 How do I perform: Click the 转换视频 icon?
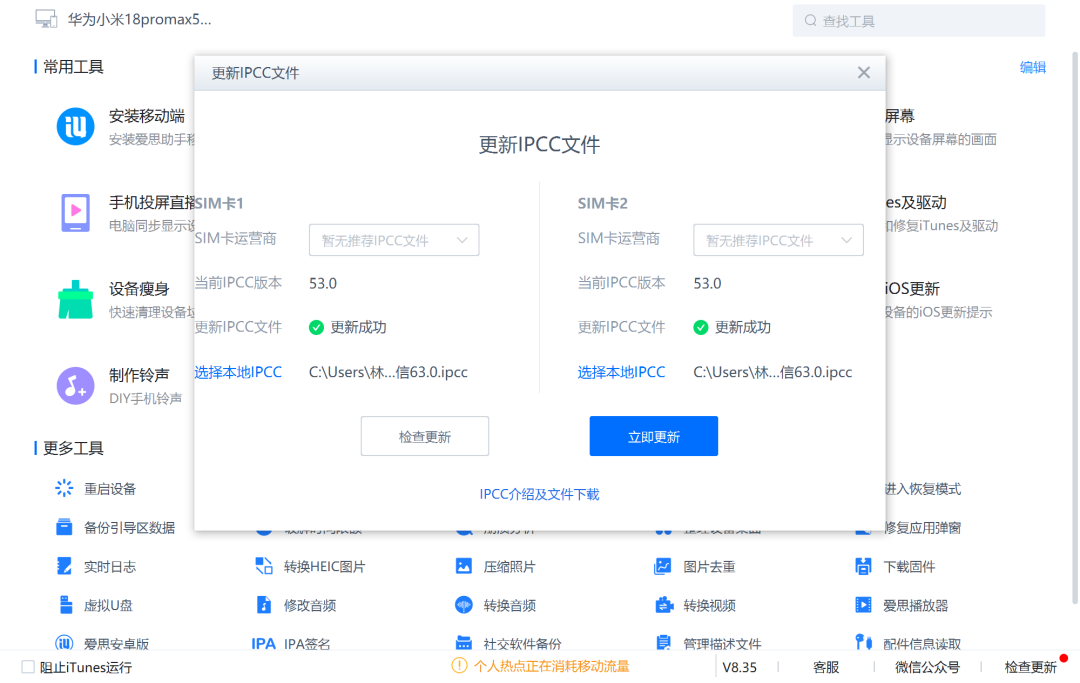(663, 605)
